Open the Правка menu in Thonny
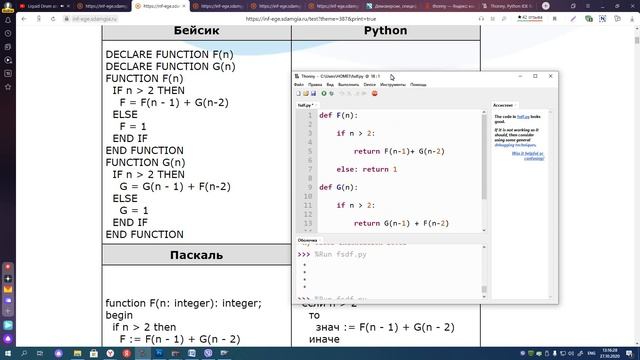The height and width of the screenshot is (360, 640). tap(315, 84)
